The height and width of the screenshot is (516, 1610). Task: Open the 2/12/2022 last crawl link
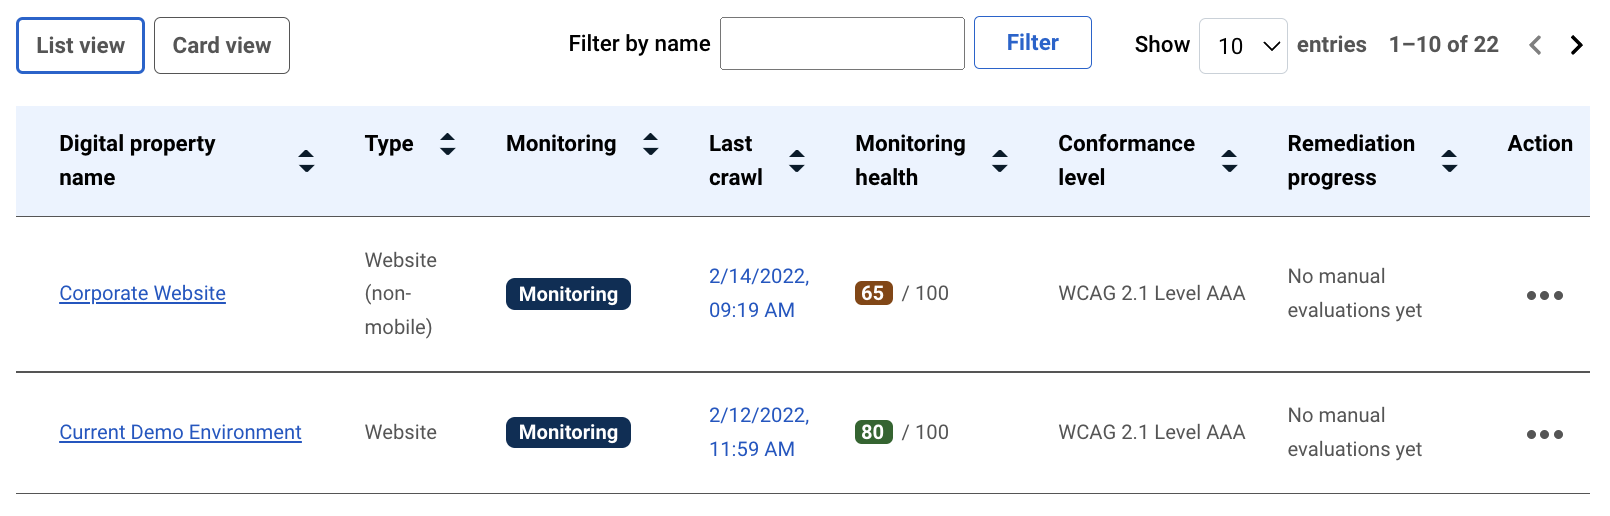[x=759, y=432]
